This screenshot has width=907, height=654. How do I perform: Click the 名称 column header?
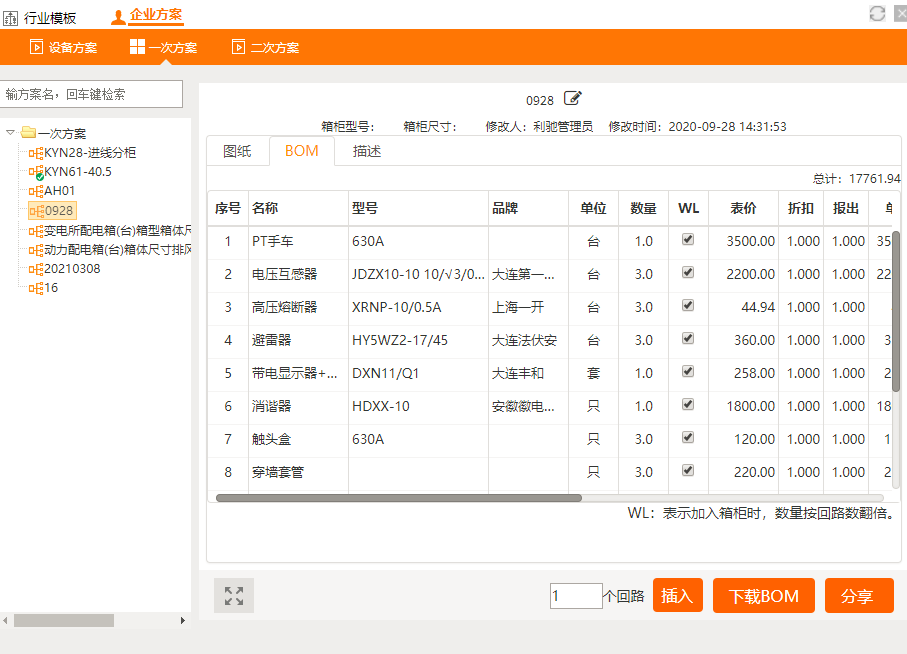pos(298,208)
